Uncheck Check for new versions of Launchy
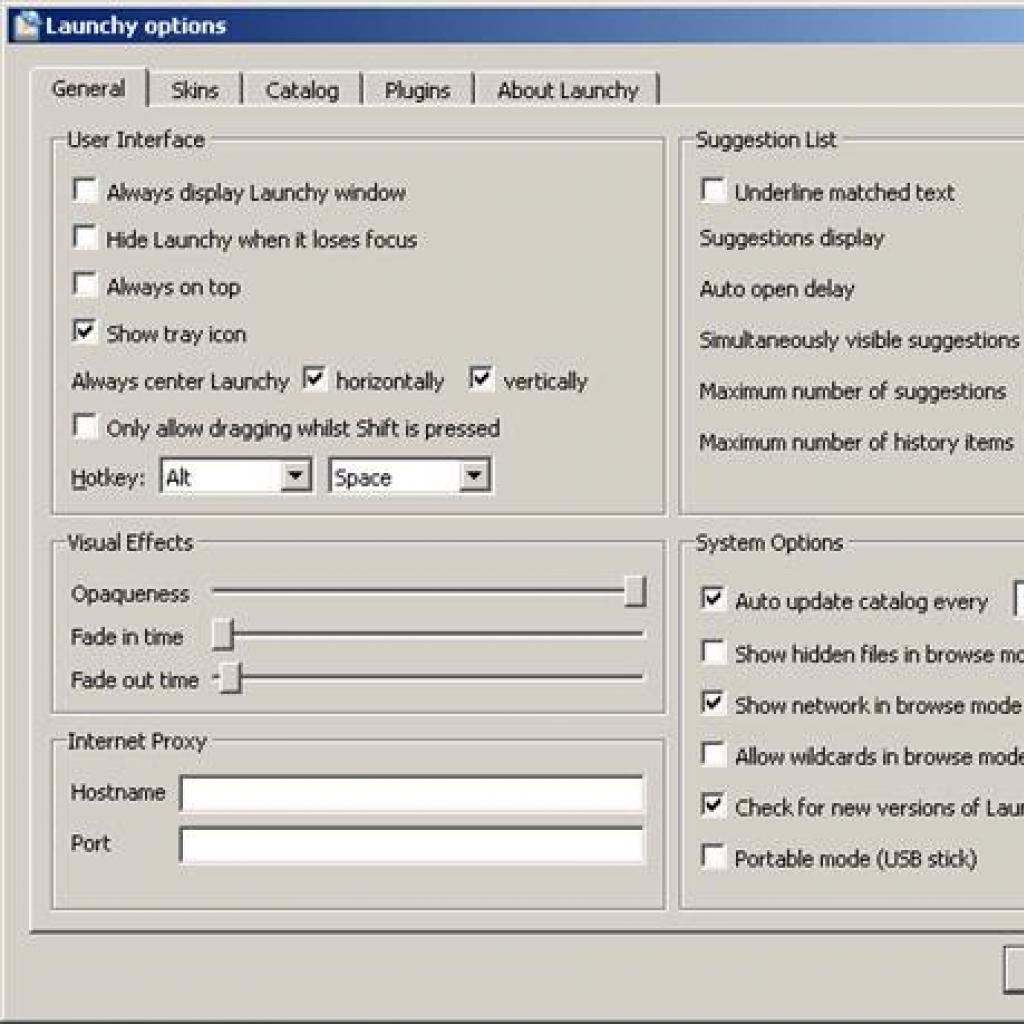1024x1024 pixels. (x=713, y=805)
